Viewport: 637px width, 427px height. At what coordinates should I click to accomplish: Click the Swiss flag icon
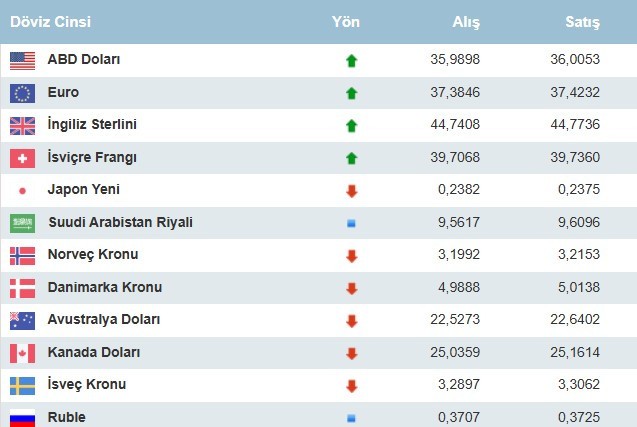tap(22, 158)
